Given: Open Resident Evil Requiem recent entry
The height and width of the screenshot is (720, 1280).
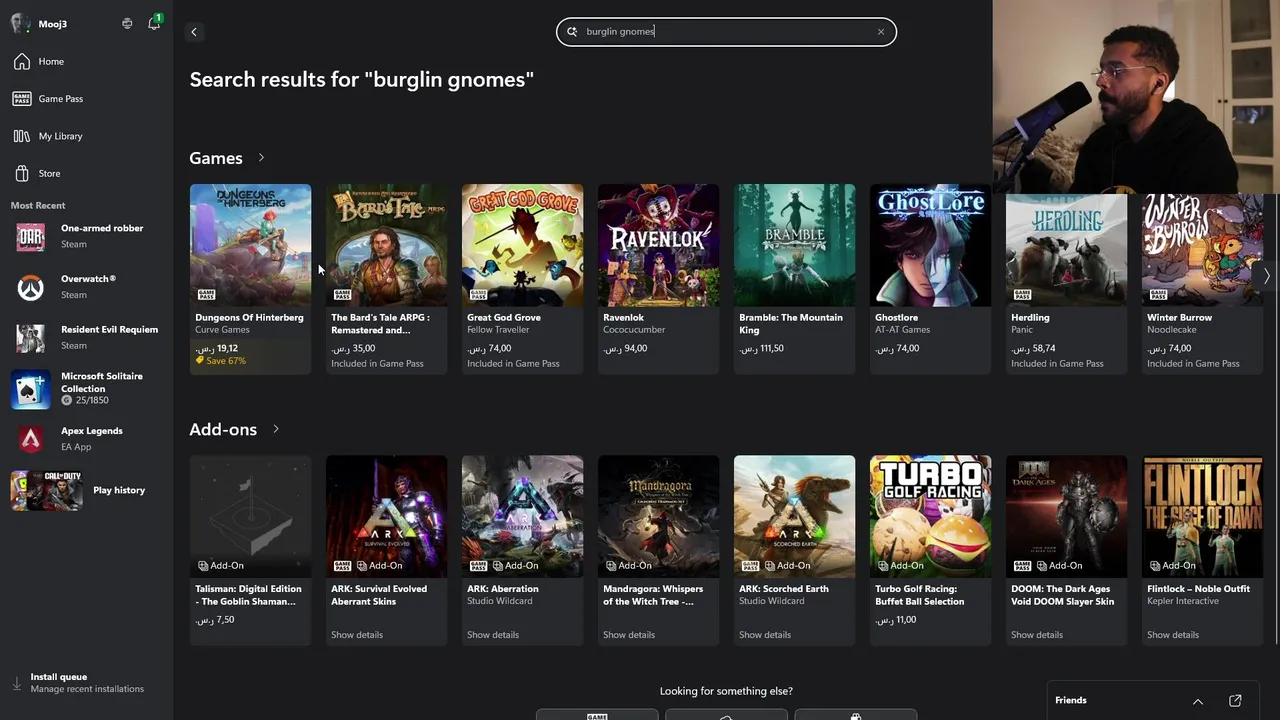Looking at the screenshot, I should pos(86,338).
